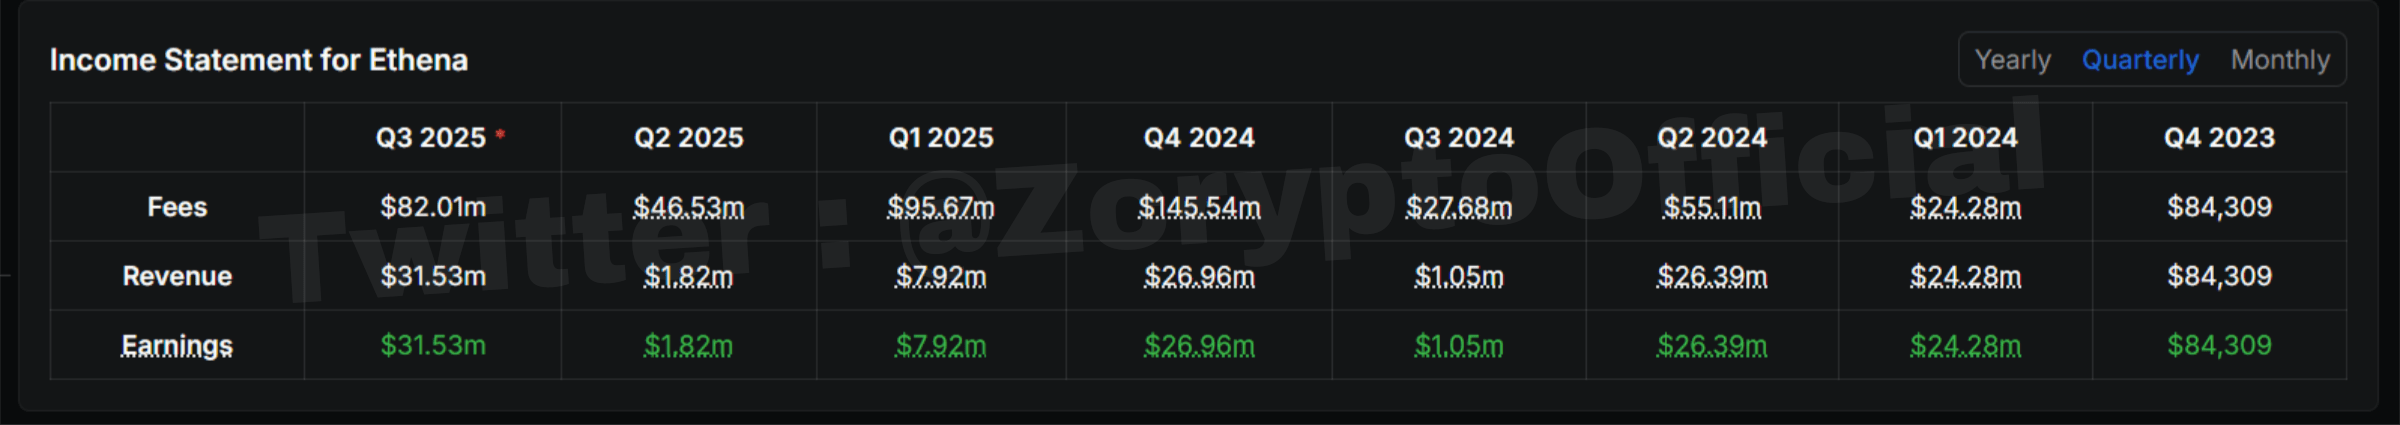This screenshot has height=425, width=2400.
Task: Select Q3 2025 earnings $31.53m
Action: tap(433, 346)
